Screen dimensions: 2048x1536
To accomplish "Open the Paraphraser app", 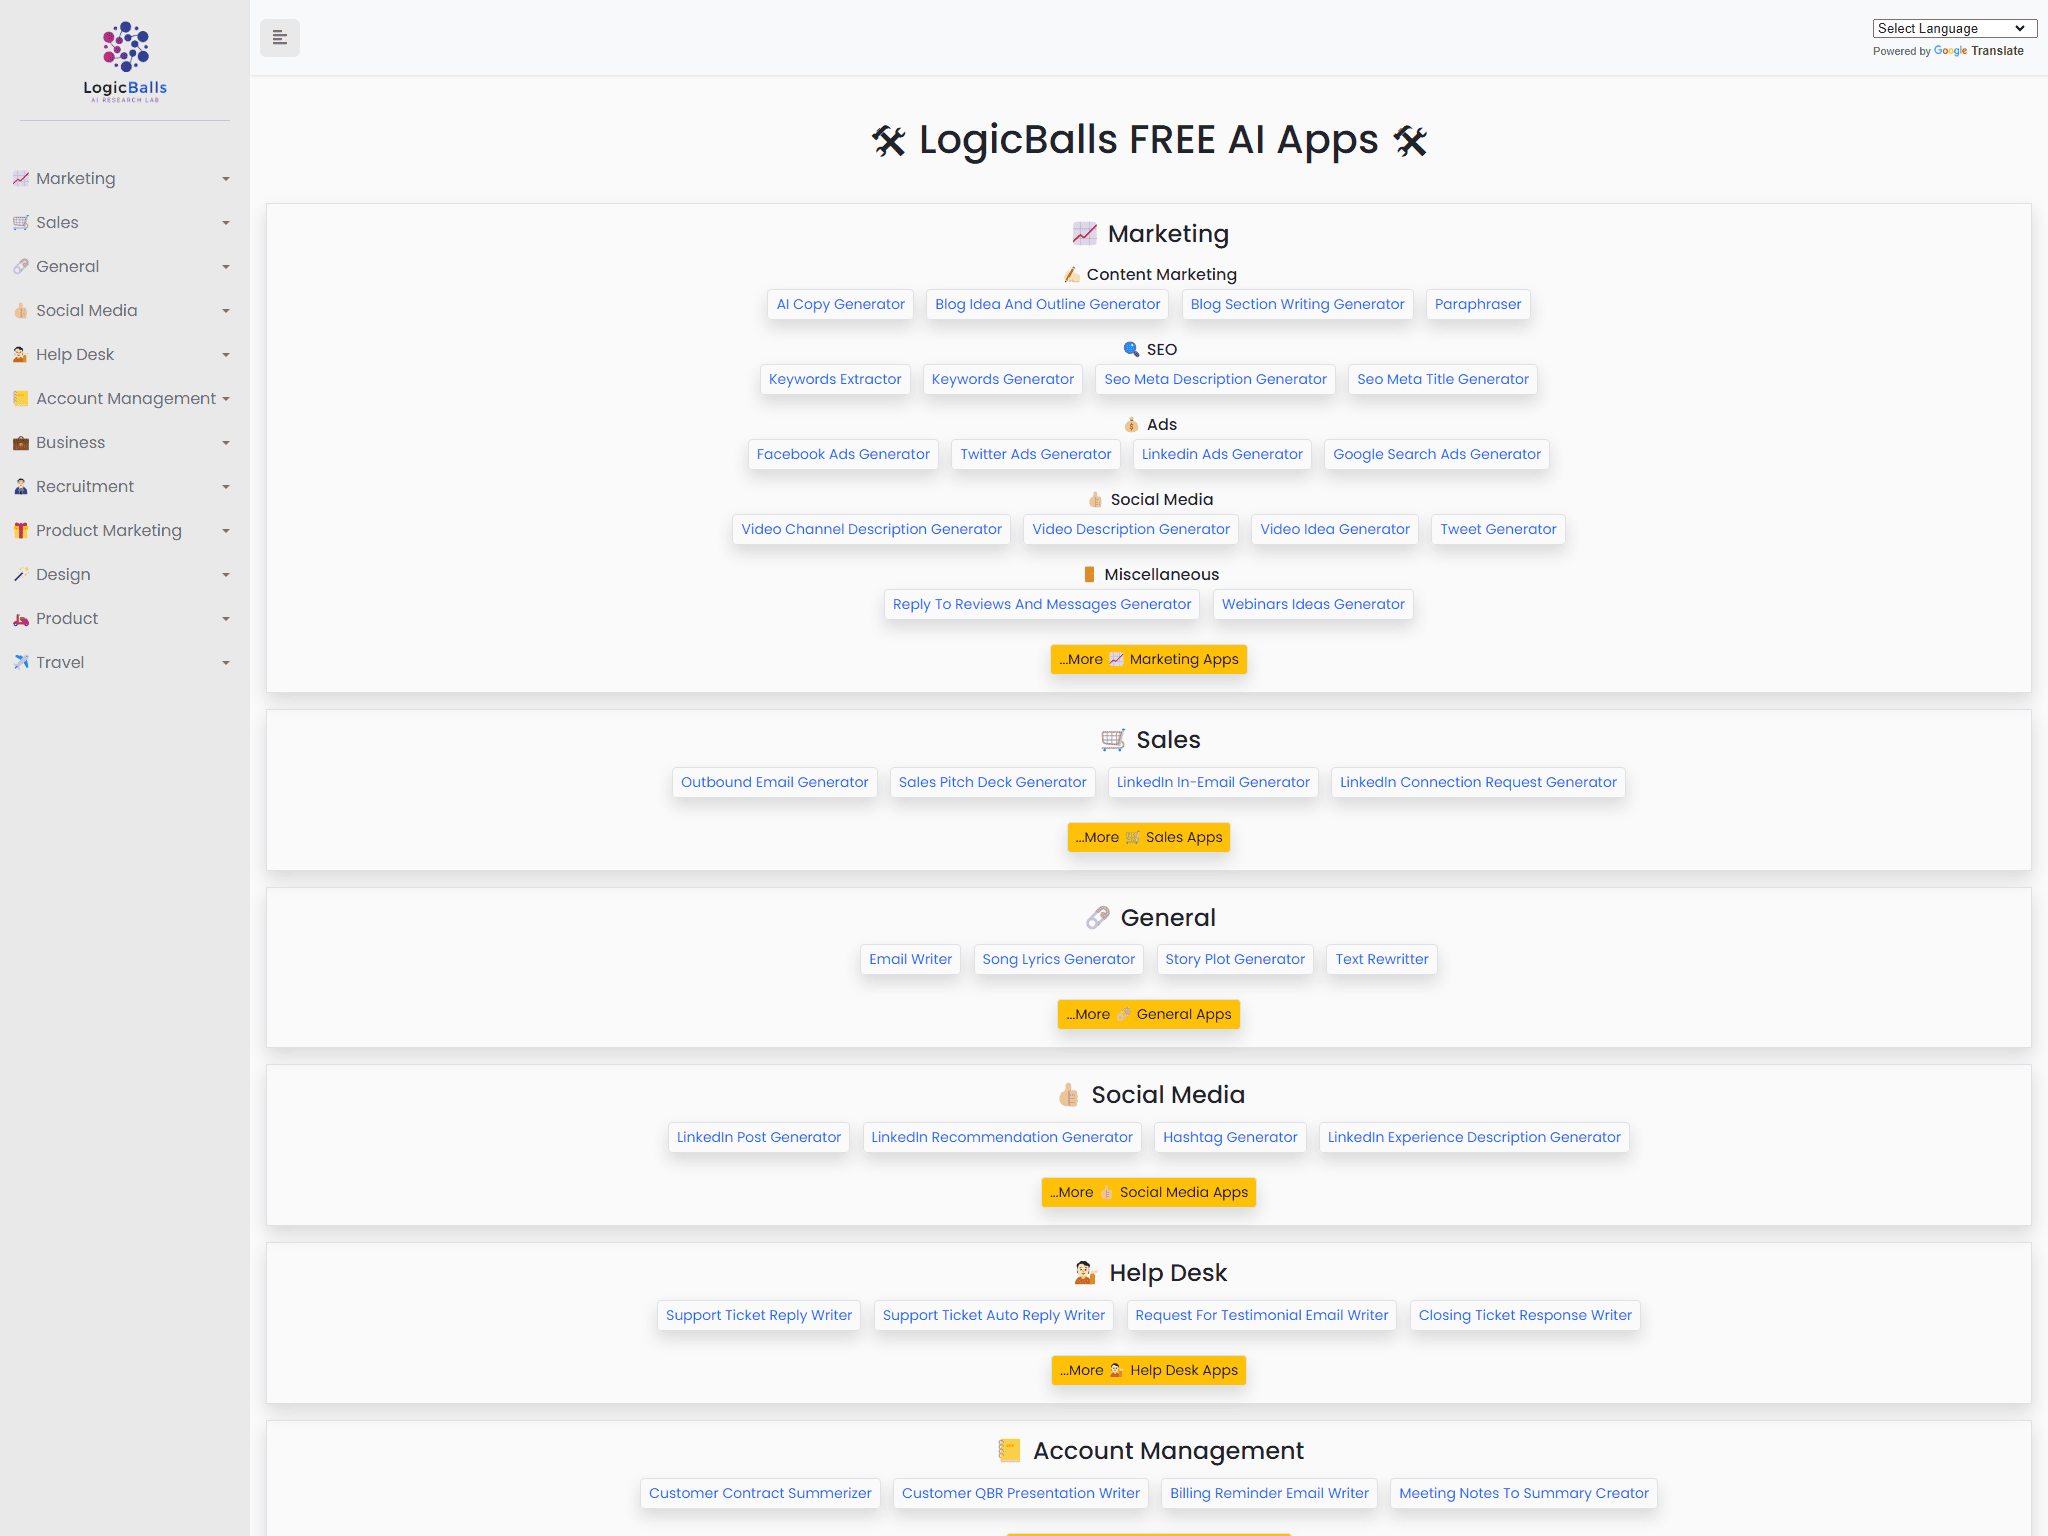I will tap(1478, 305).
